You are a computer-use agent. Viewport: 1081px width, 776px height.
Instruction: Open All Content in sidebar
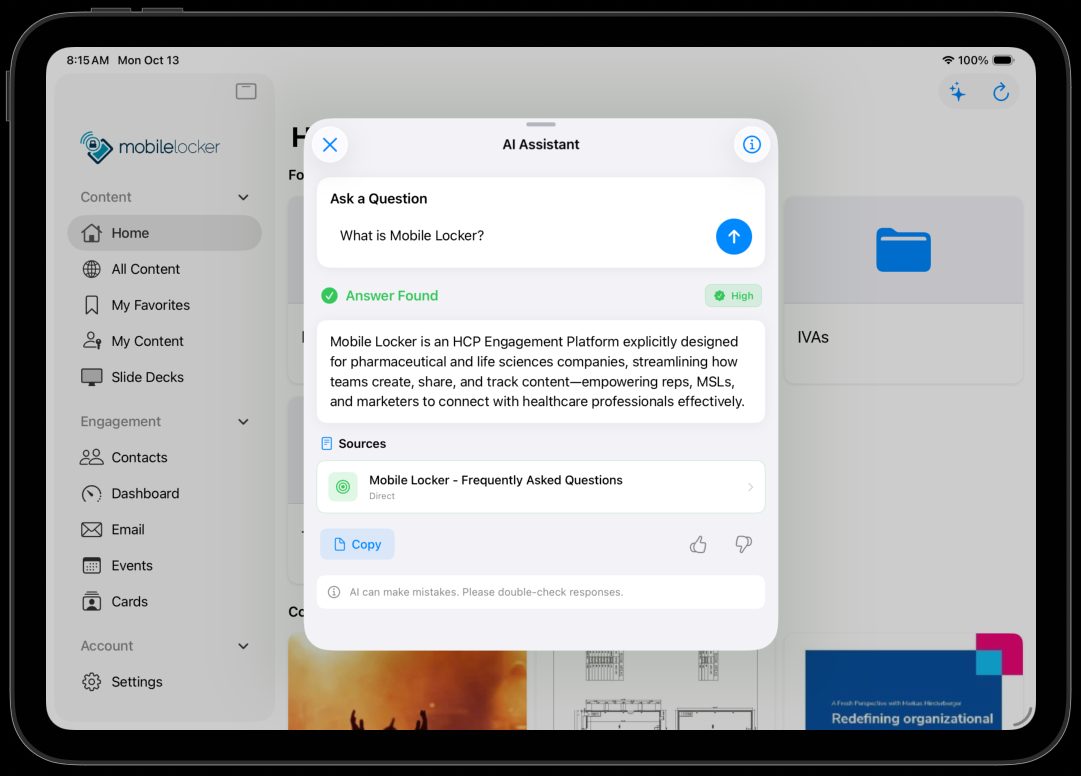(x=145, y=269)
